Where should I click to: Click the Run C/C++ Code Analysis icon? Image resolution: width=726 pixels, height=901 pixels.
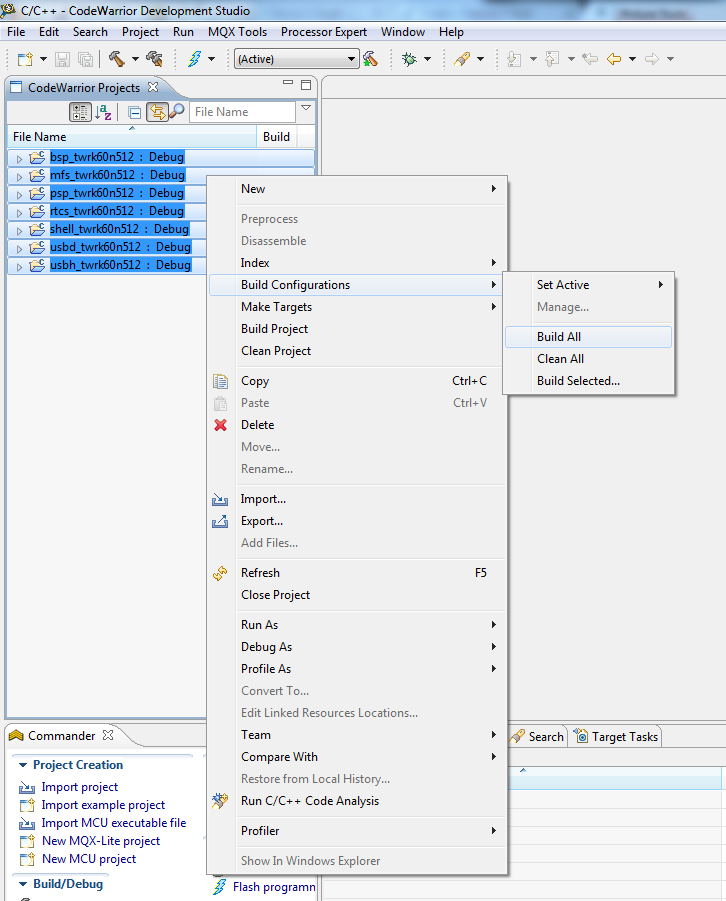click(221, 801)
